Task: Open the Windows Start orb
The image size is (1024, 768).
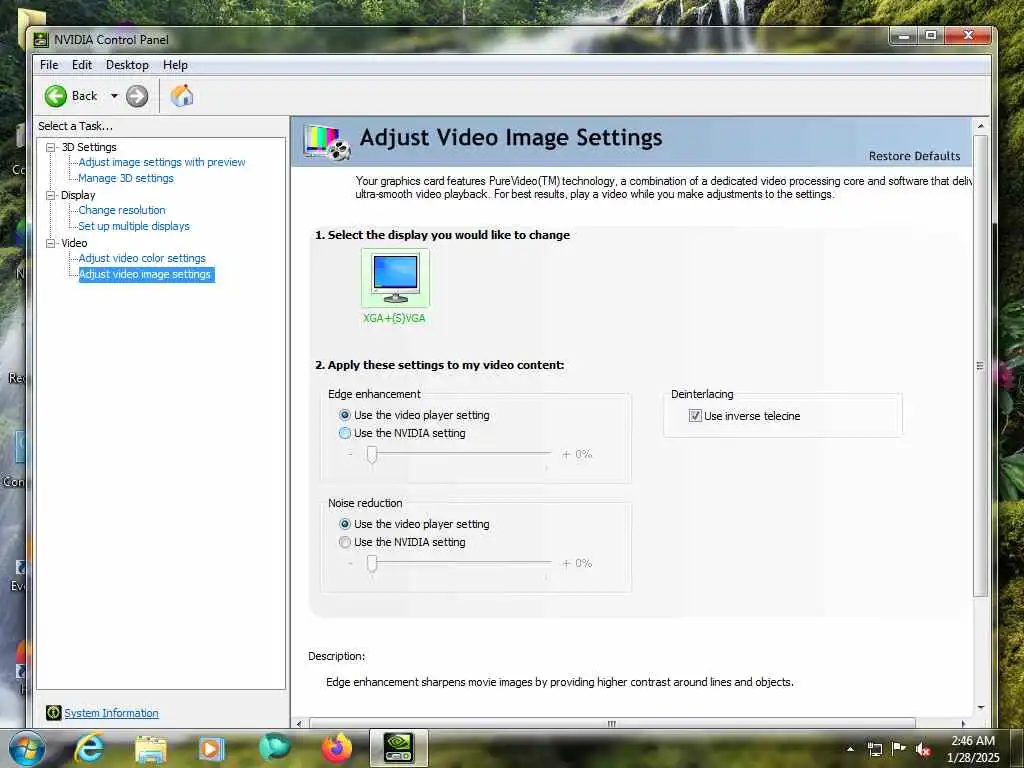Action: click(25, 749)
